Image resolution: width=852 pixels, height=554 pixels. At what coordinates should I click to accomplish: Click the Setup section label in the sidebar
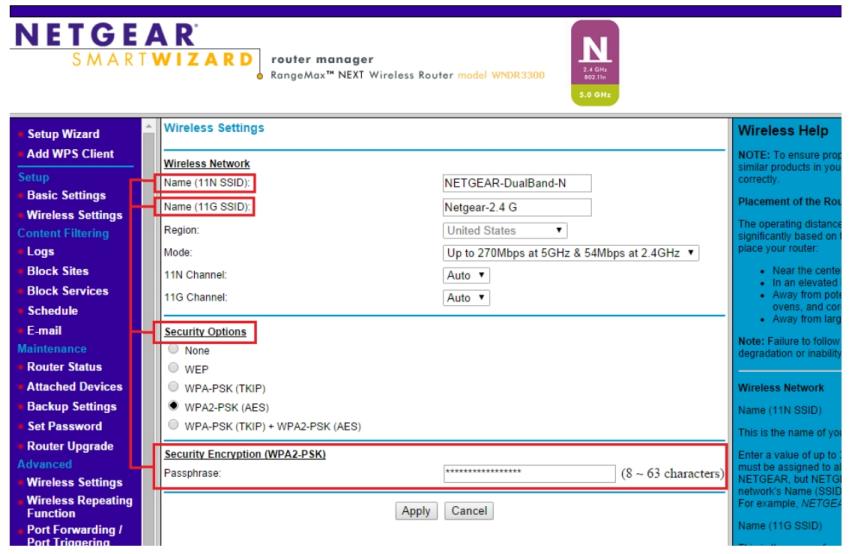34,177
